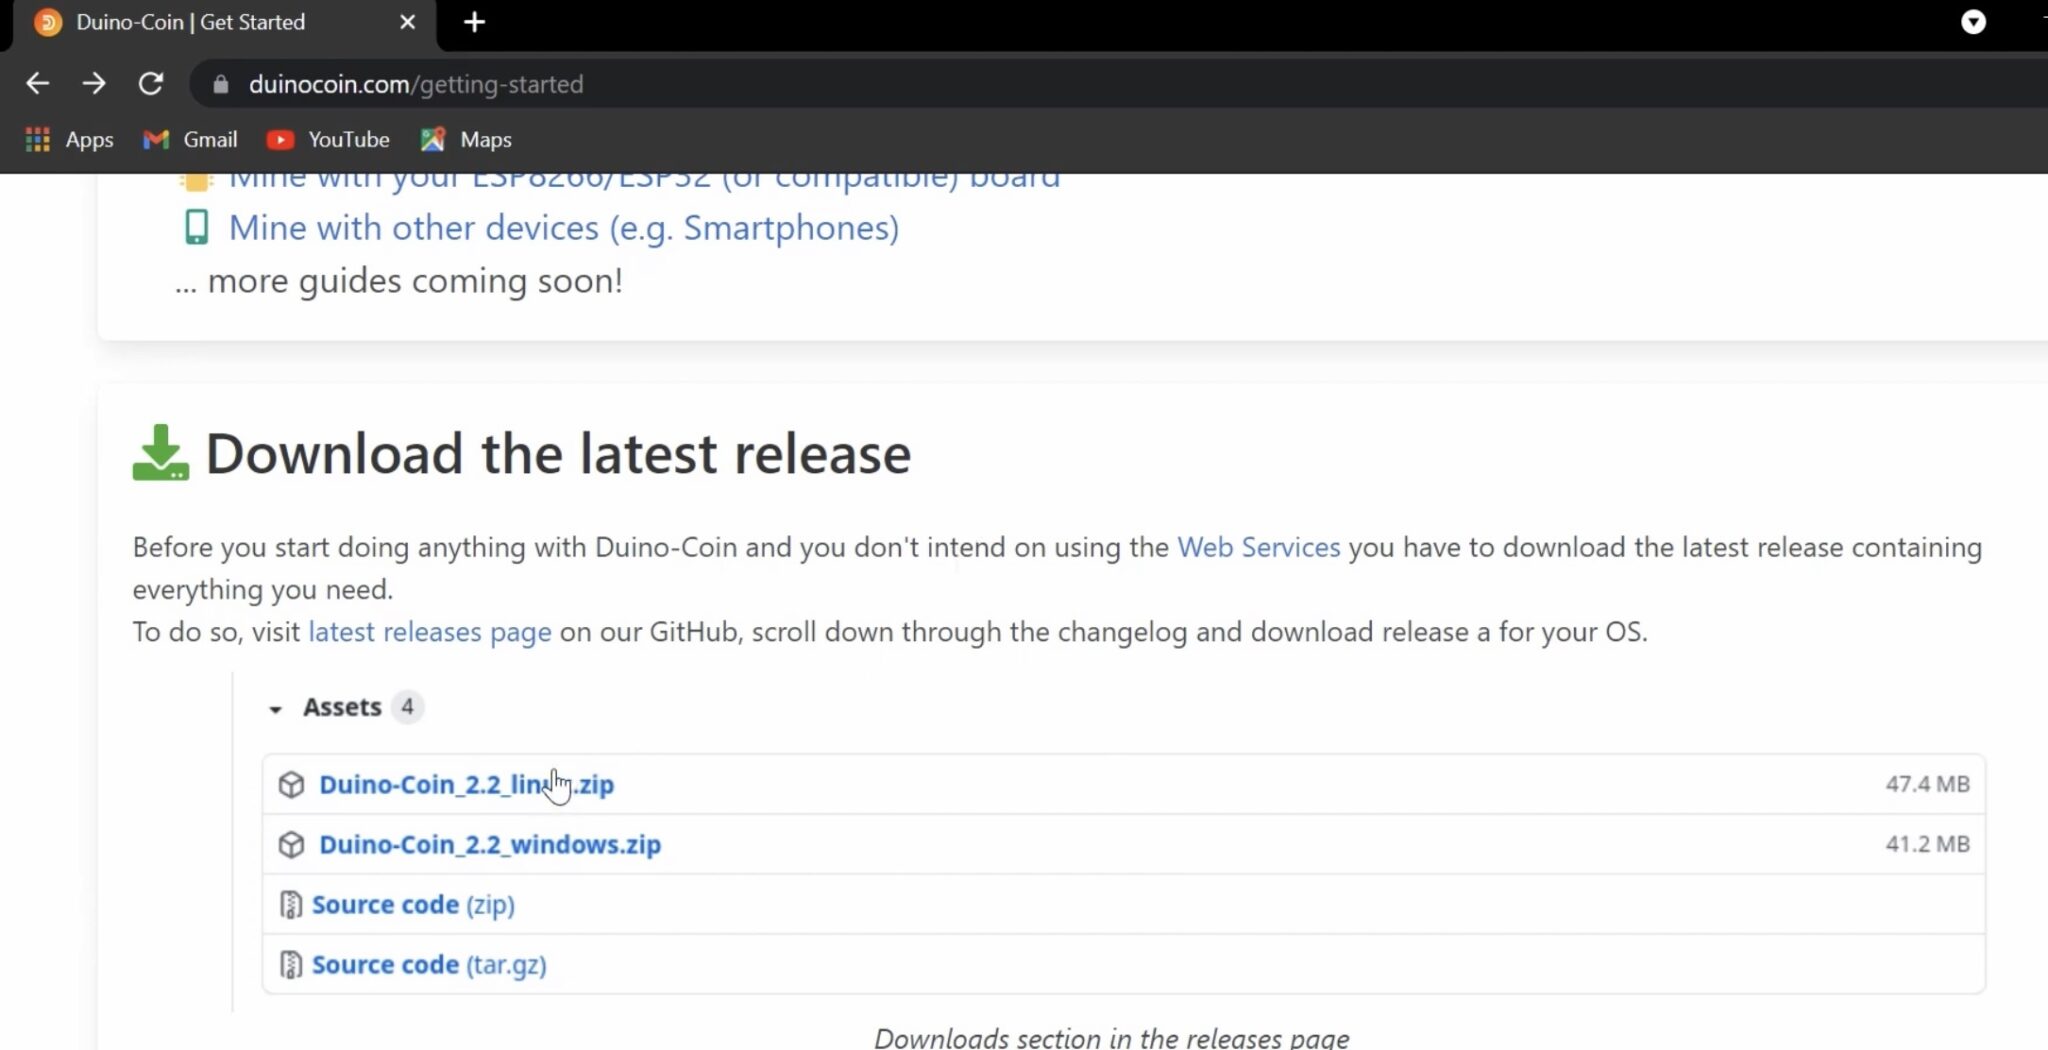This screenshot has height=1050, width=2048.
Task: Reload the Duino-Coin page
Action: [151, 84]
